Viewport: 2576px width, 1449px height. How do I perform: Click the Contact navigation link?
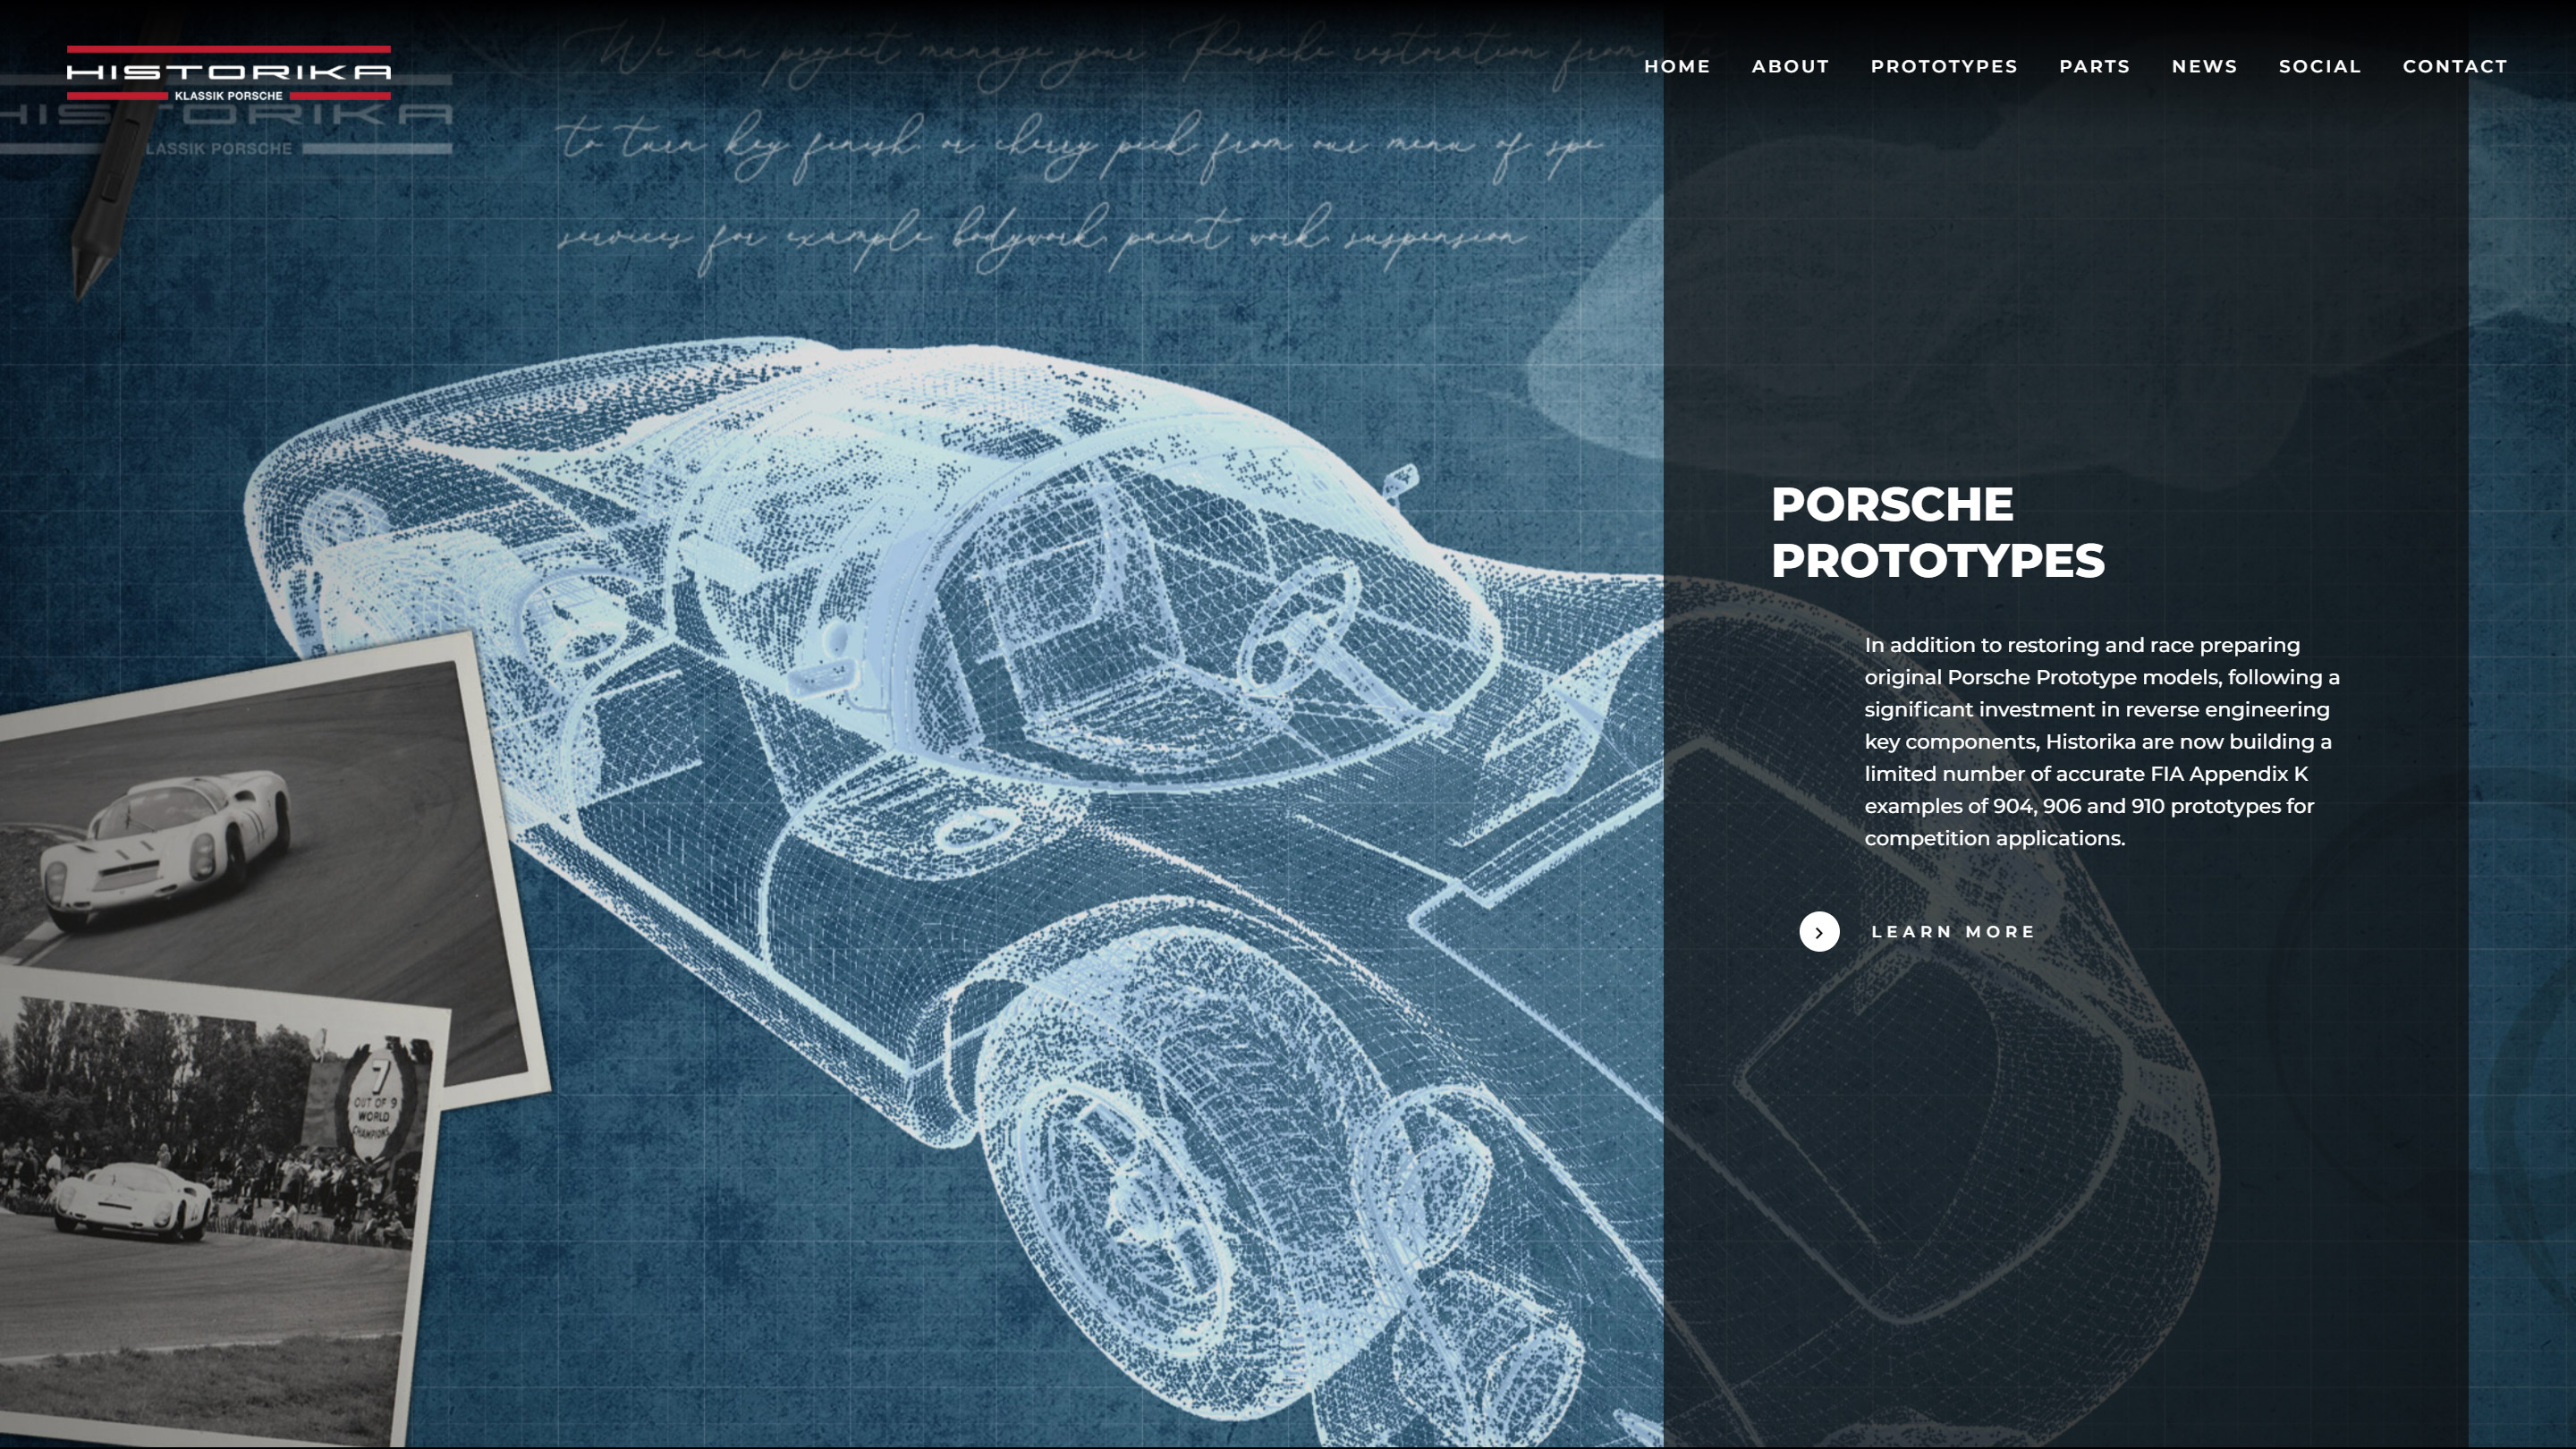(2455, 66)
